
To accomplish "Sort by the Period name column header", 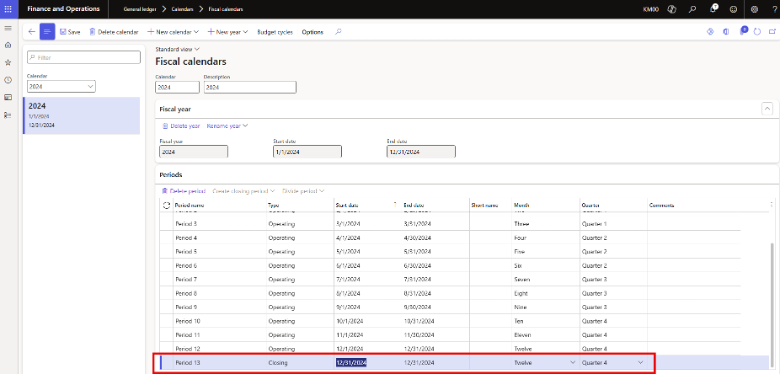I will point(190,205).
